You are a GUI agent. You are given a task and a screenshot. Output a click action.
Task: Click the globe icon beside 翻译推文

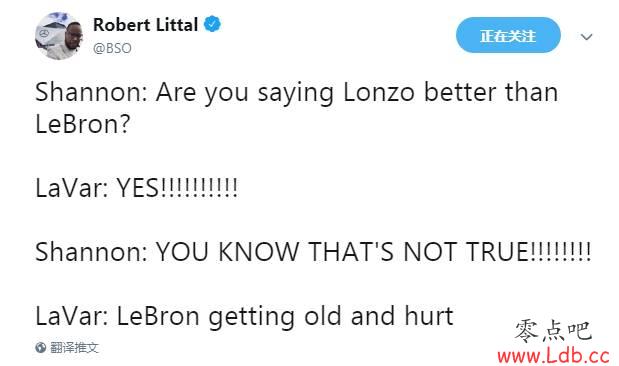coord(41,348)
